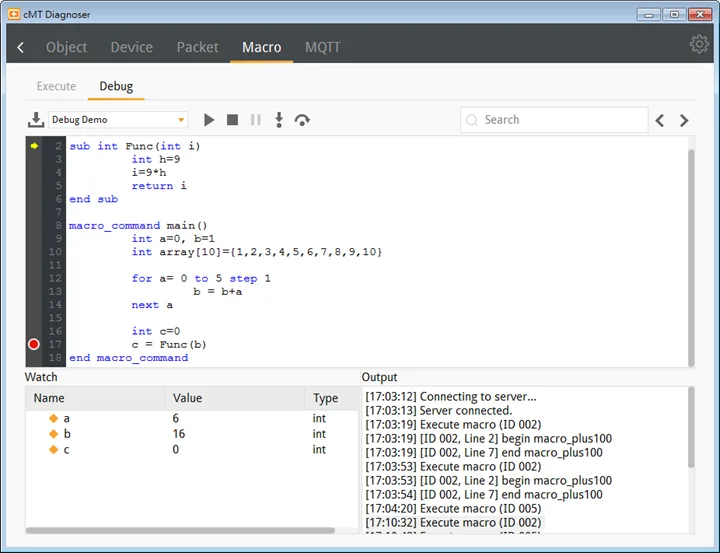Open the Execute sub-tab
This screenshot has width=720, height=553.
[x=56, y=86]
